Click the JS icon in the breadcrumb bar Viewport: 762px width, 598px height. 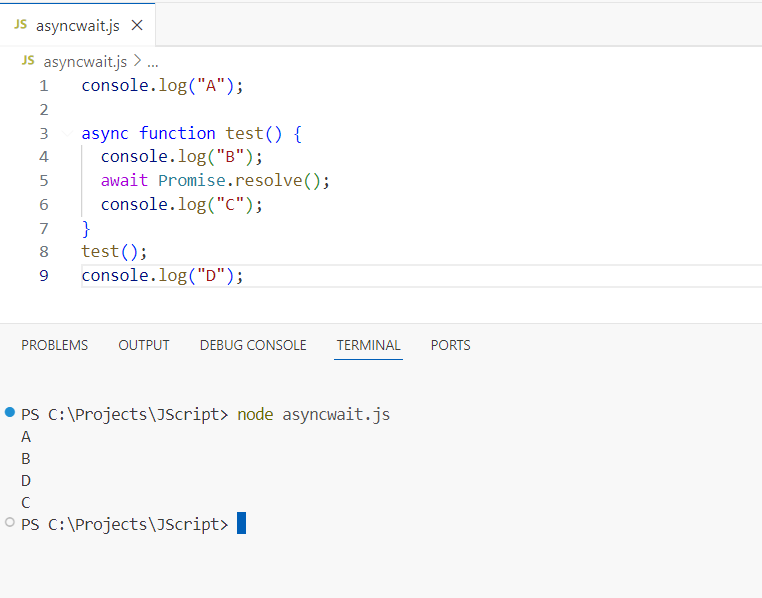pos(28,61)
